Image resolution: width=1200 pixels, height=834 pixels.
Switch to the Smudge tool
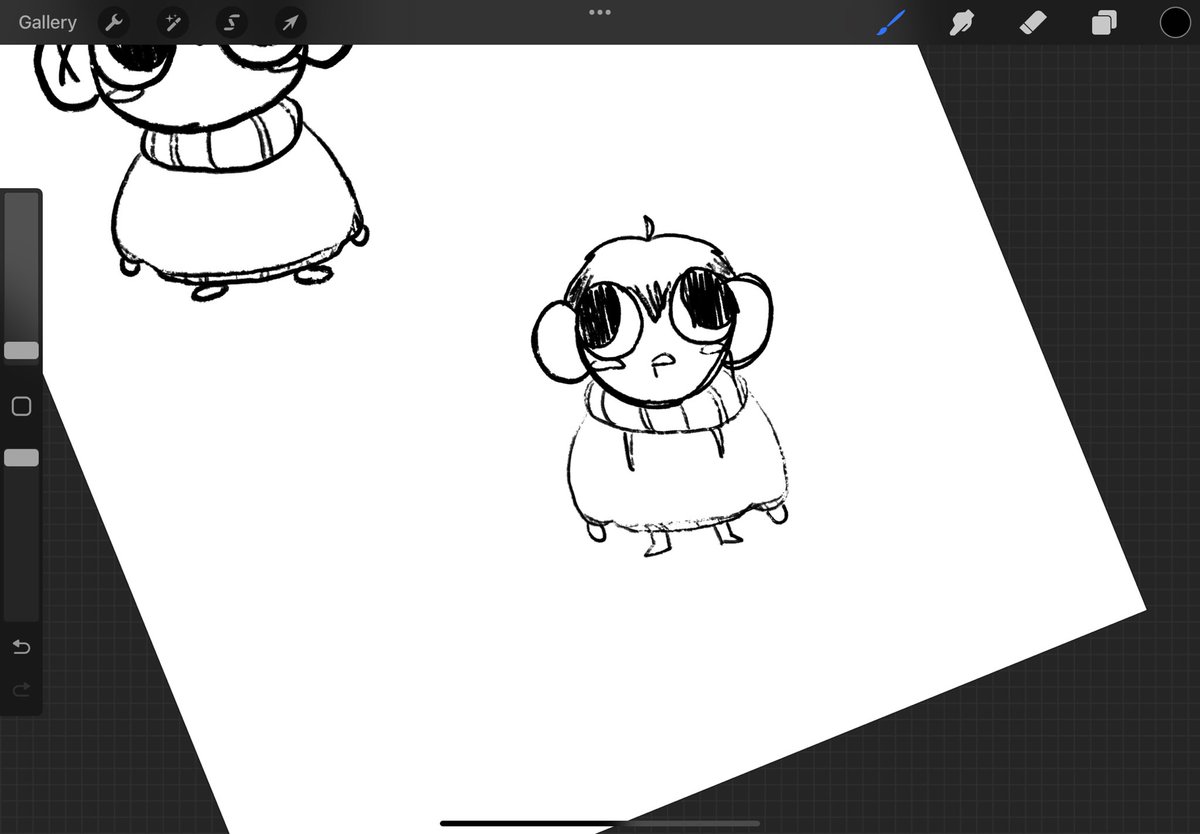(x=961, y=22)
